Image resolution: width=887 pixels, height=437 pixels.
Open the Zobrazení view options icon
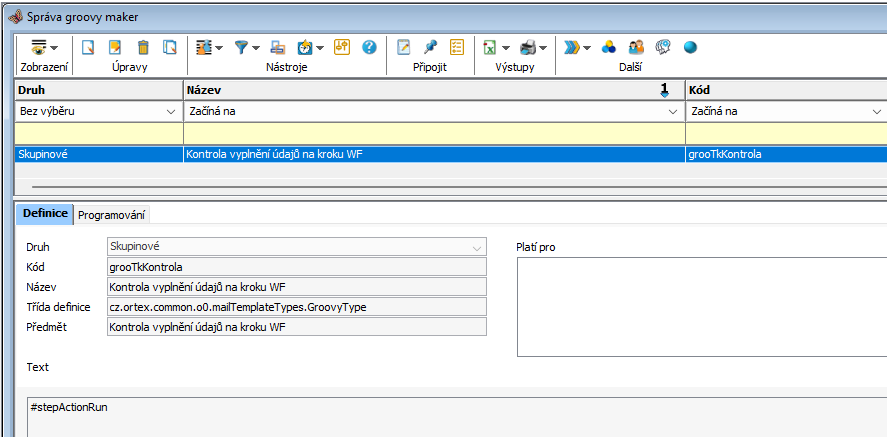click(40, 47)
